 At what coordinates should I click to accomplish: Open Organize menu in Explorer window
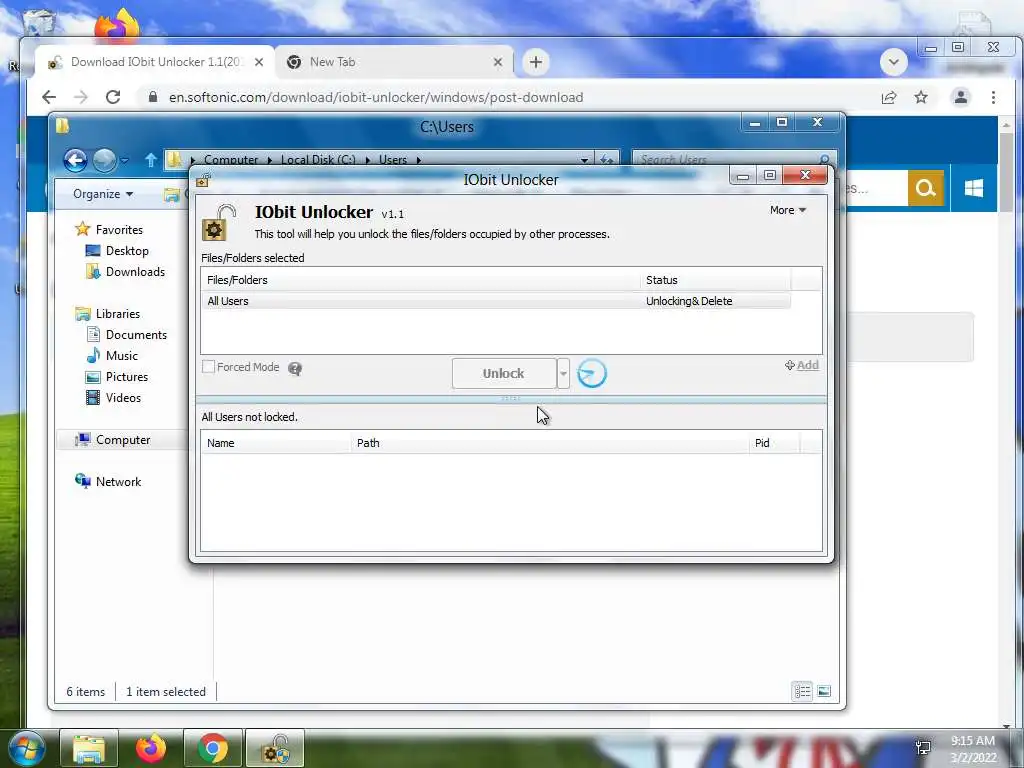point(103,194)
